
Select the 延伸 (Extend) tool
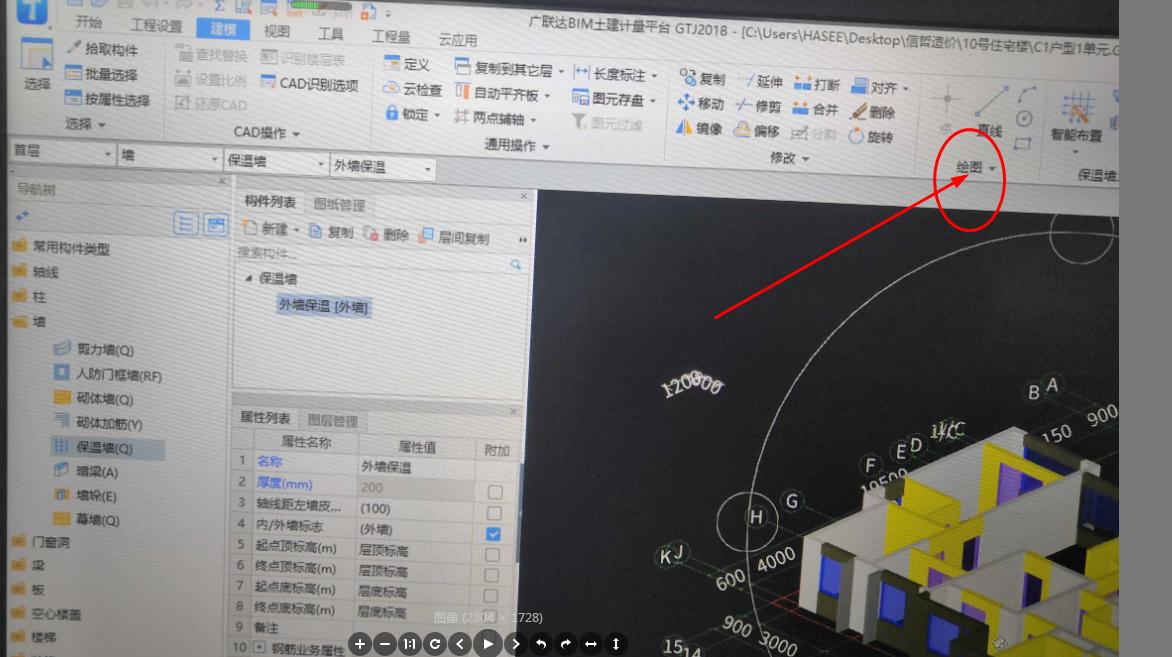(760, 81)
